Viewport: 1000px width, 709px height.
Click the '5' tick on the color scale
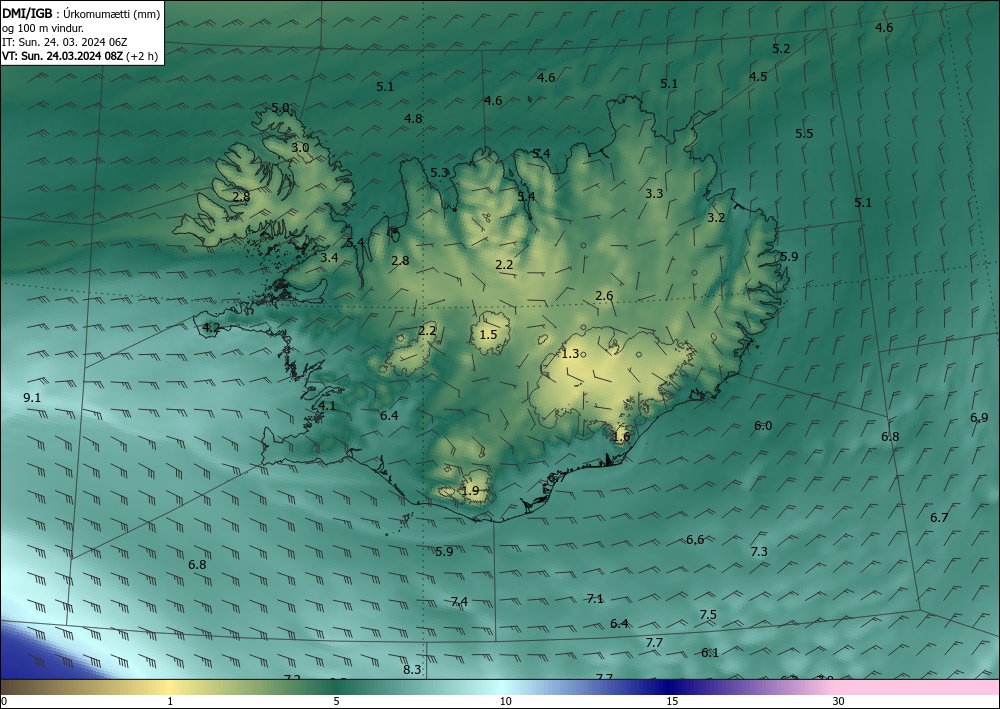pyautogui.click(x=337, y=701)
